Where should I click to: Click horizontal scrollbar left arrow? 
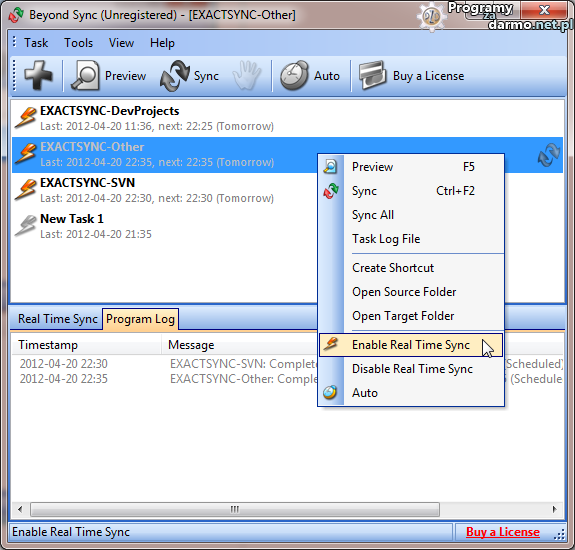click(x=20, y=509)
